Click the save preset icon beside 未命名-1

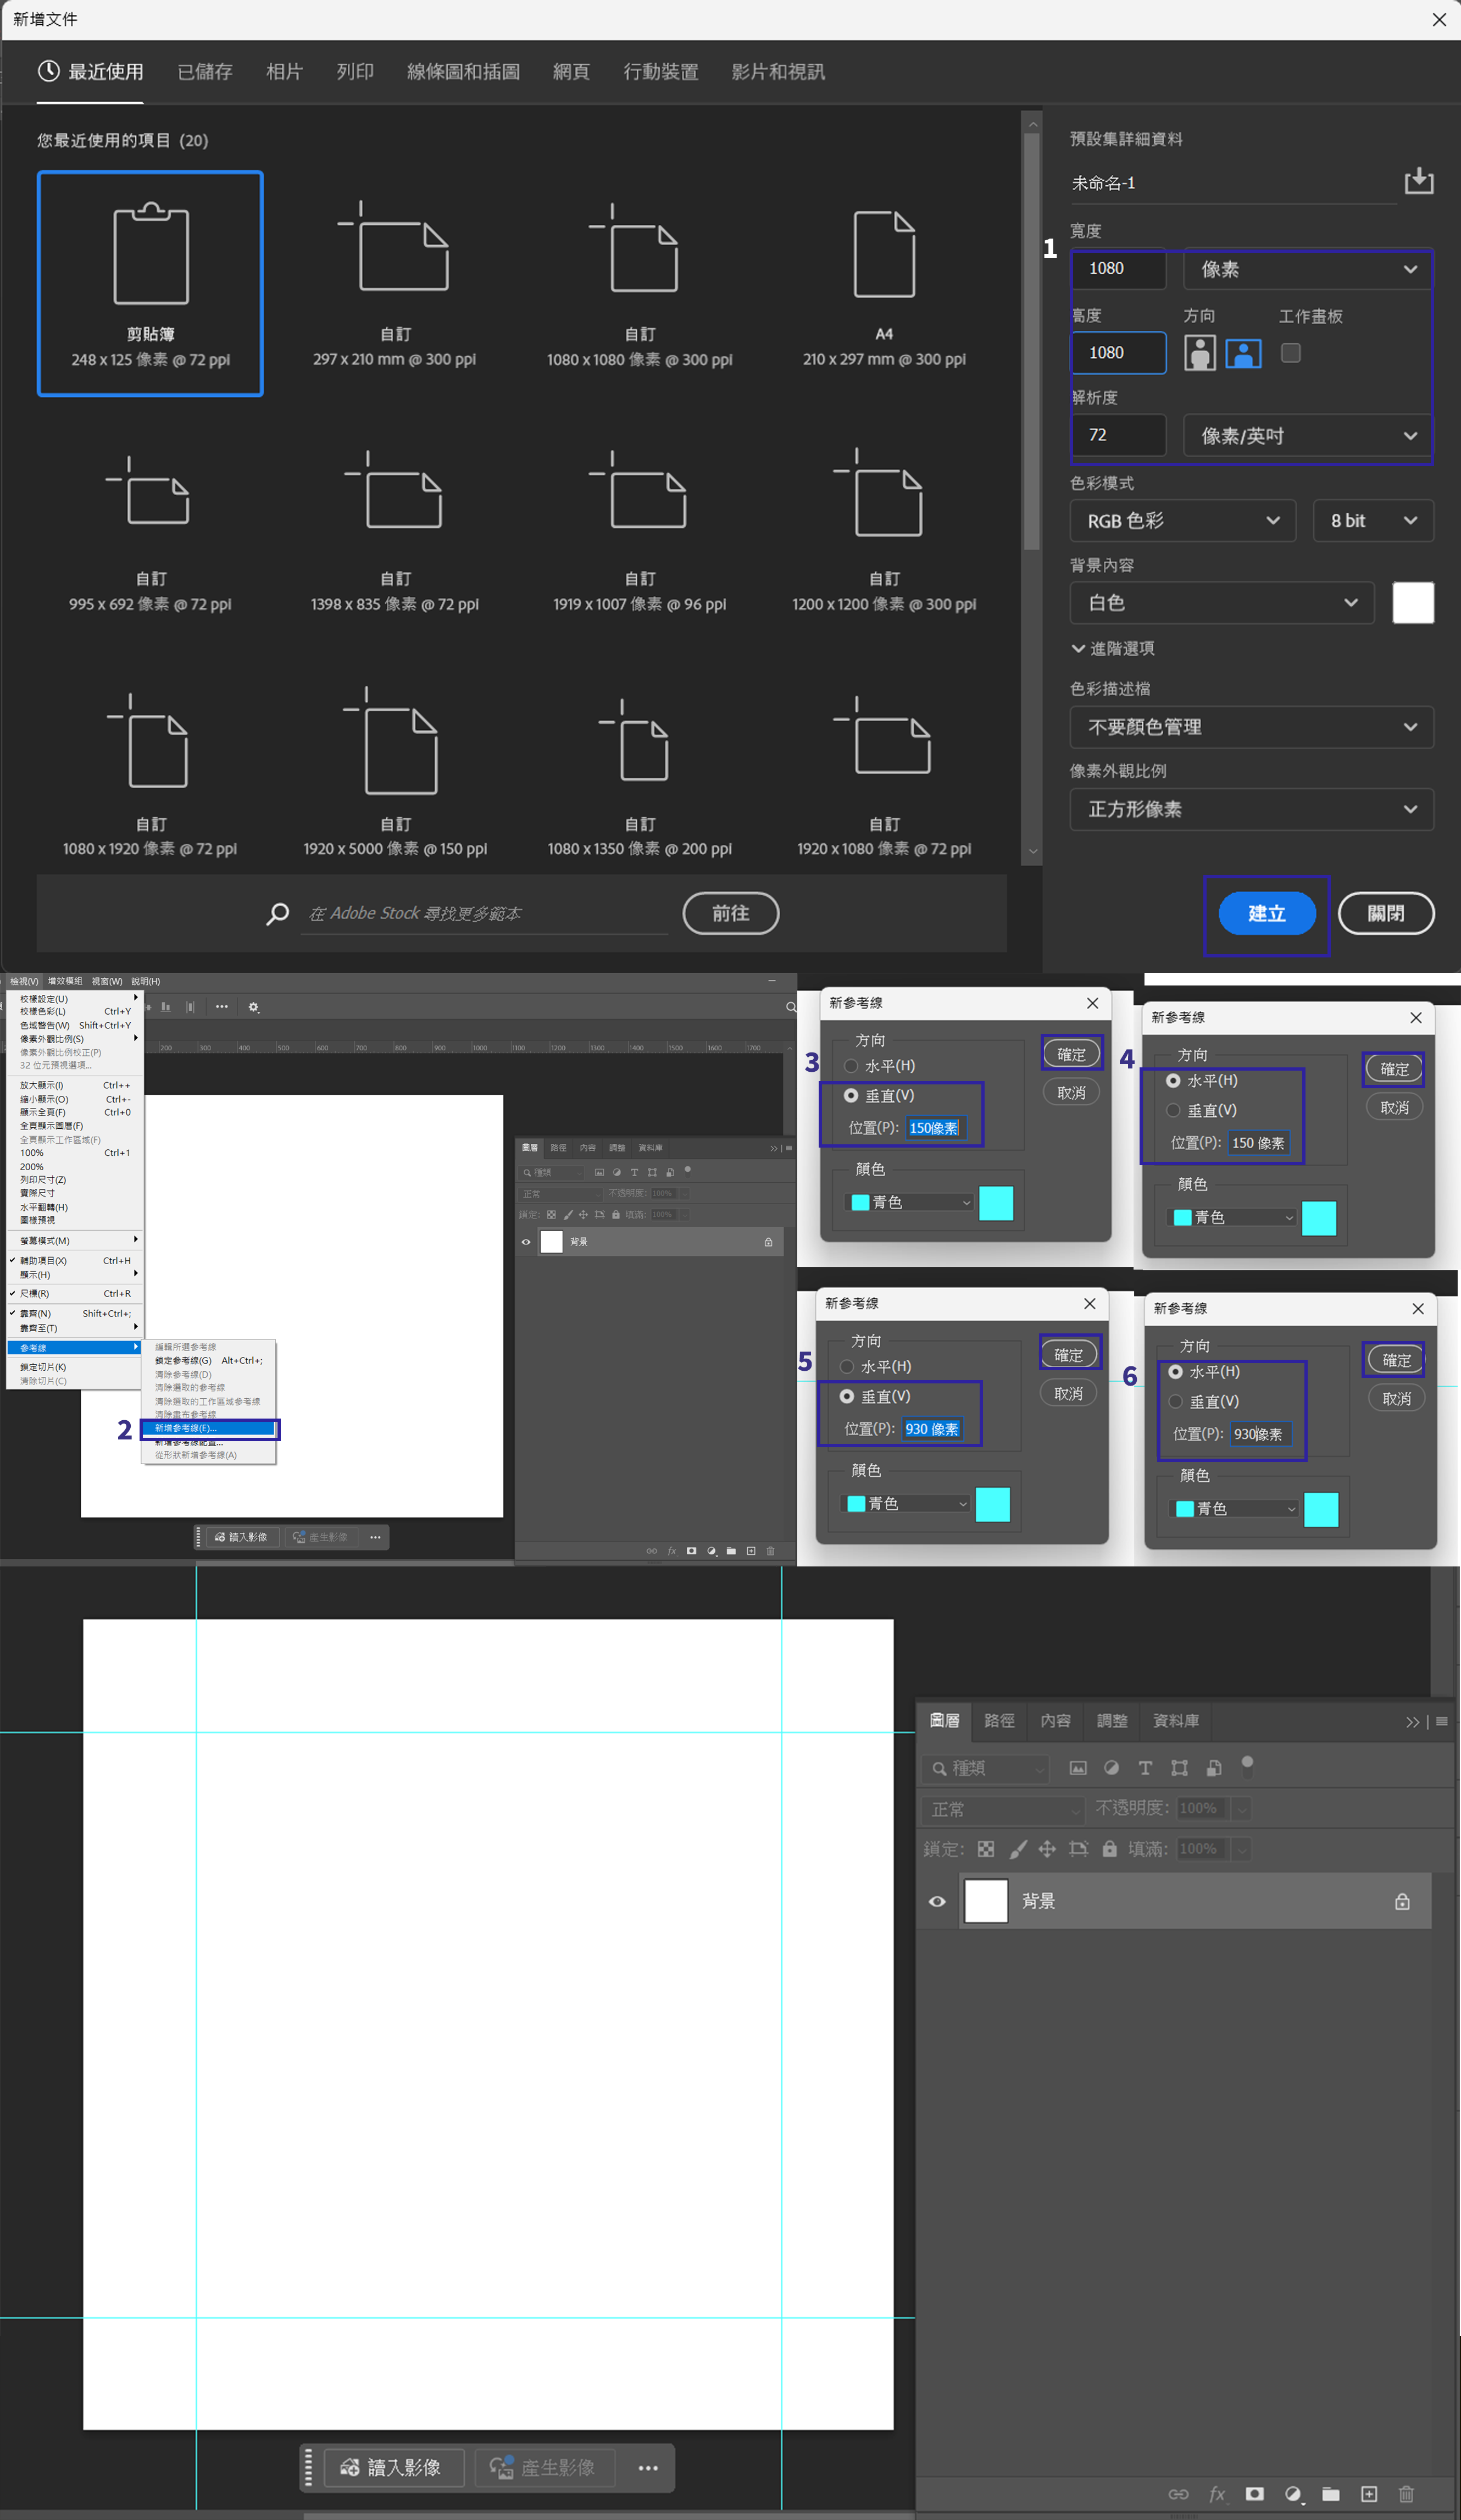pos(1418,181)
